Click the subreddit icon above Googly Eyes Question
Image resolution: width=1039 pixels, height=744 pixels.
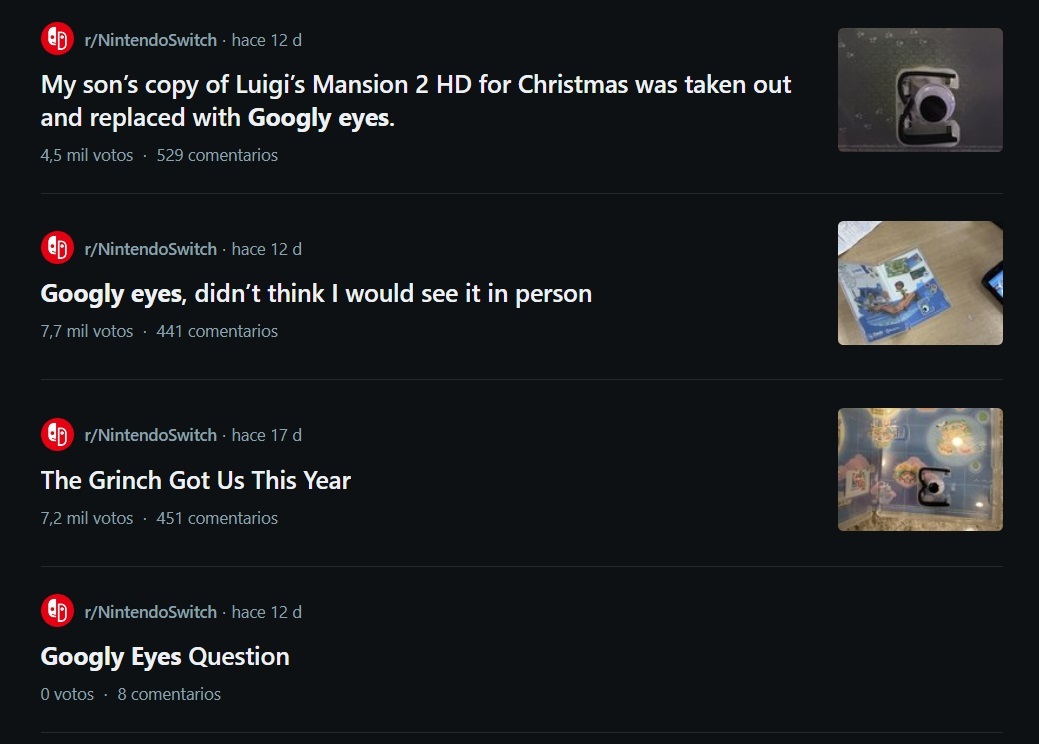tap(57, 611)
